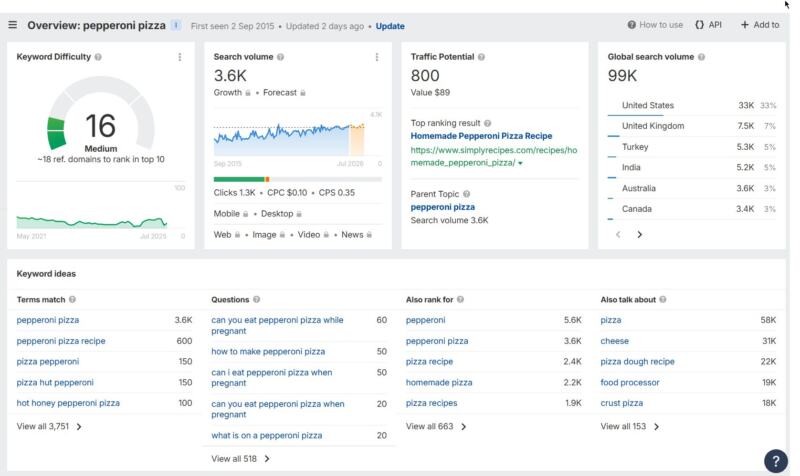Open hot honey pepperoni pizza keyword
The height and width of the screenshot is (476, 800).
(x=68, y=403)
